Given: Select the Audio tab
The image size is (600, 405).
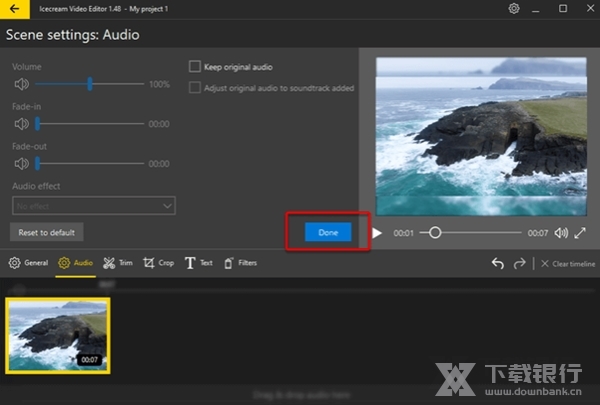Looking at the screenshot, I should [x=75, y=263].
